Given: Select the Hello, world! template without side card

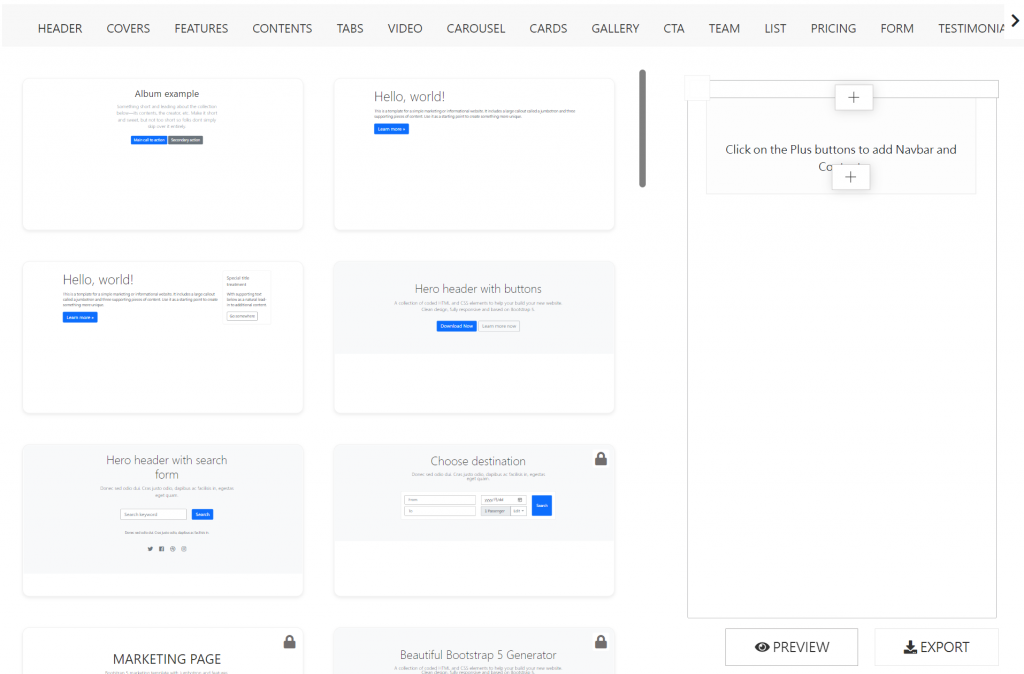Looking at the screenshot, I should tap(474, 154).
